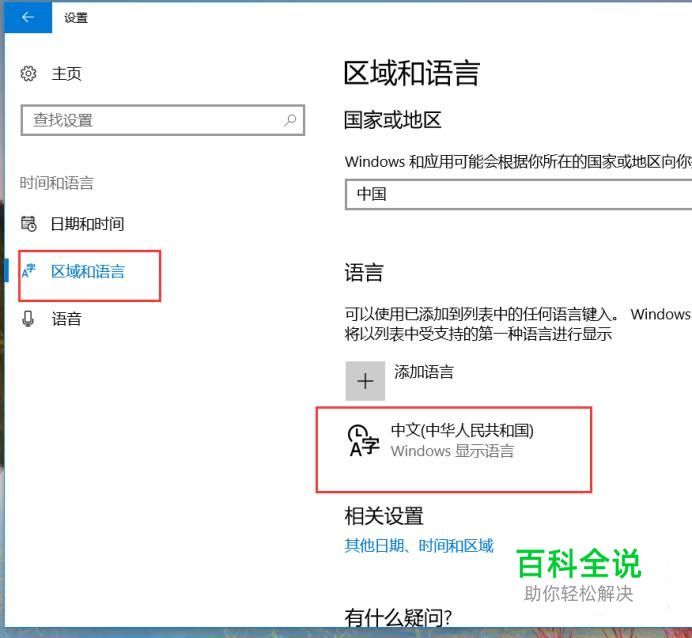Image resolution: width=692 pixels, height=638 pixels.
Task: Click the 时间和语言 category label
Action: click(x=56, y=183)
